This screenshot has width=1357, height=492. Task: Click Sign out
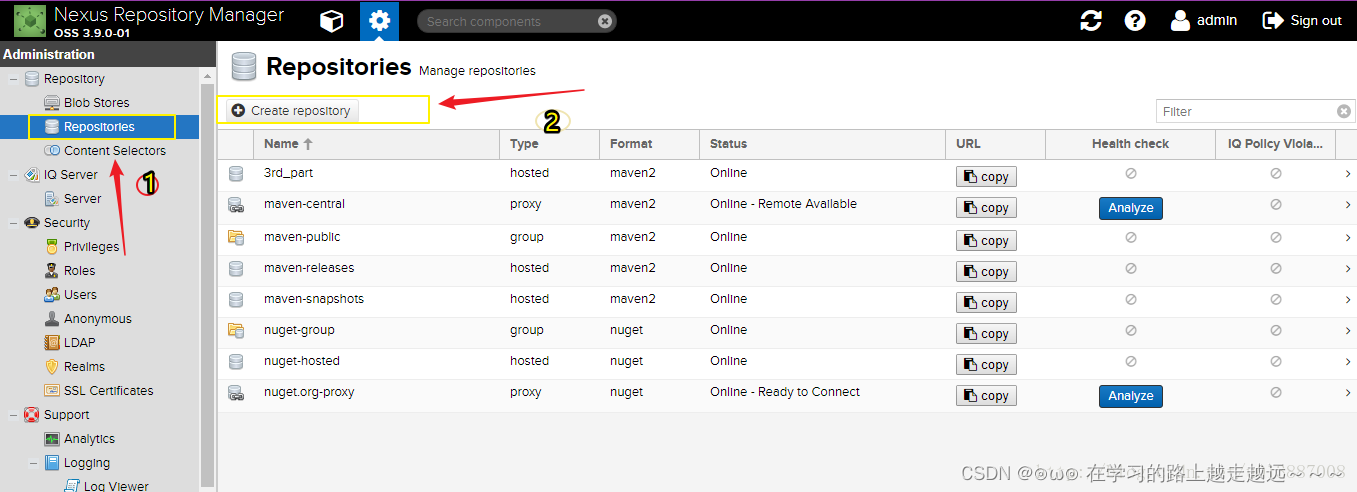[1302, 20]
